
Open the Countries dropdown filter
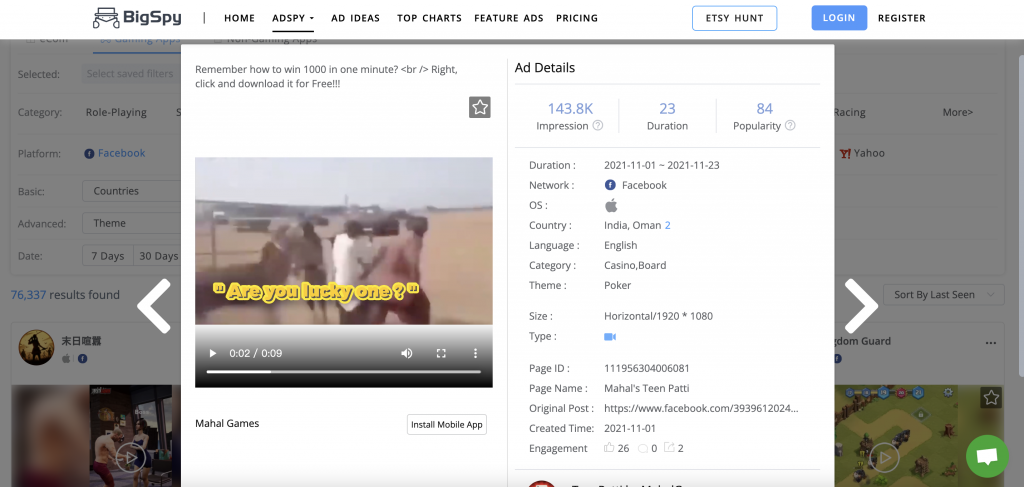(131, 191)
